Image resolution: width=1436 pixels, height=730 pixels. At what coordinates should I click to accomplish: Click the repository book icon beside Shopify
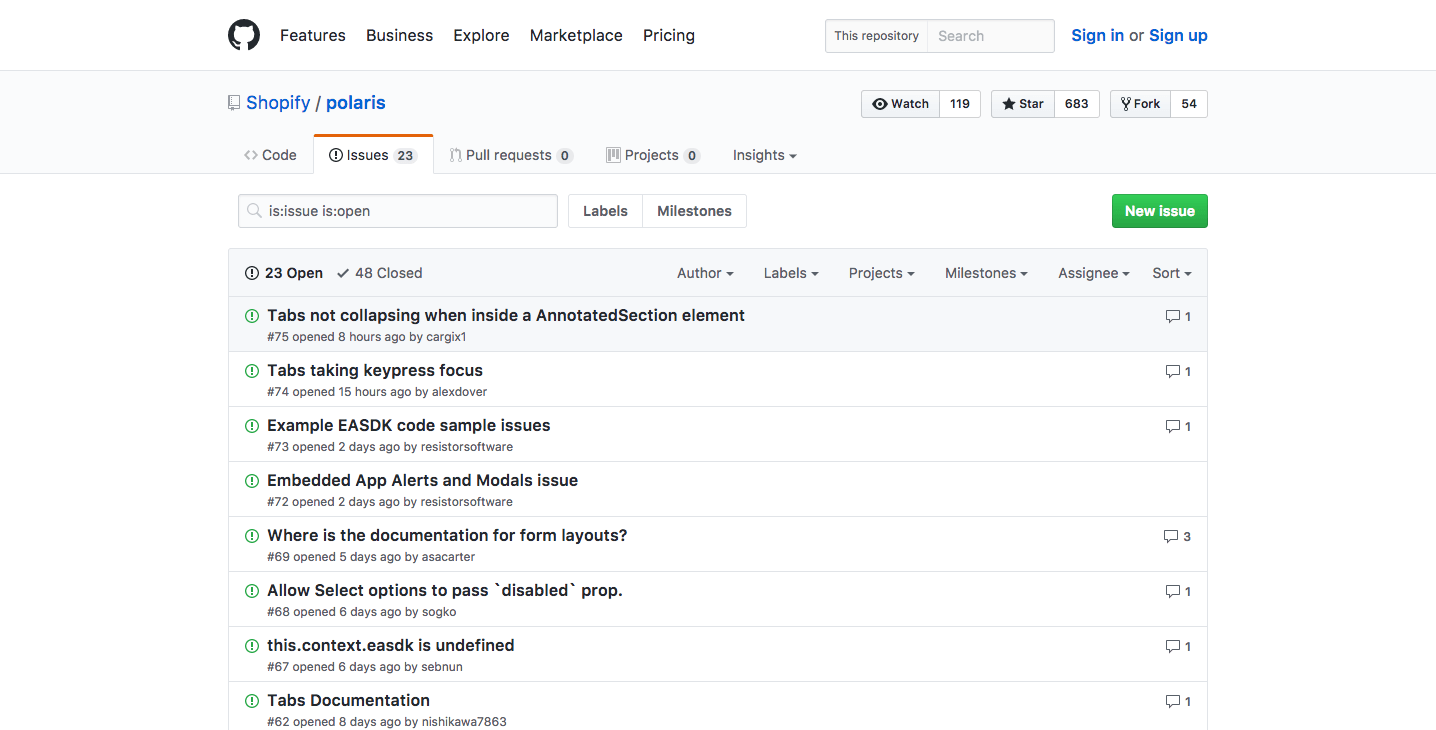click(234, 103)
